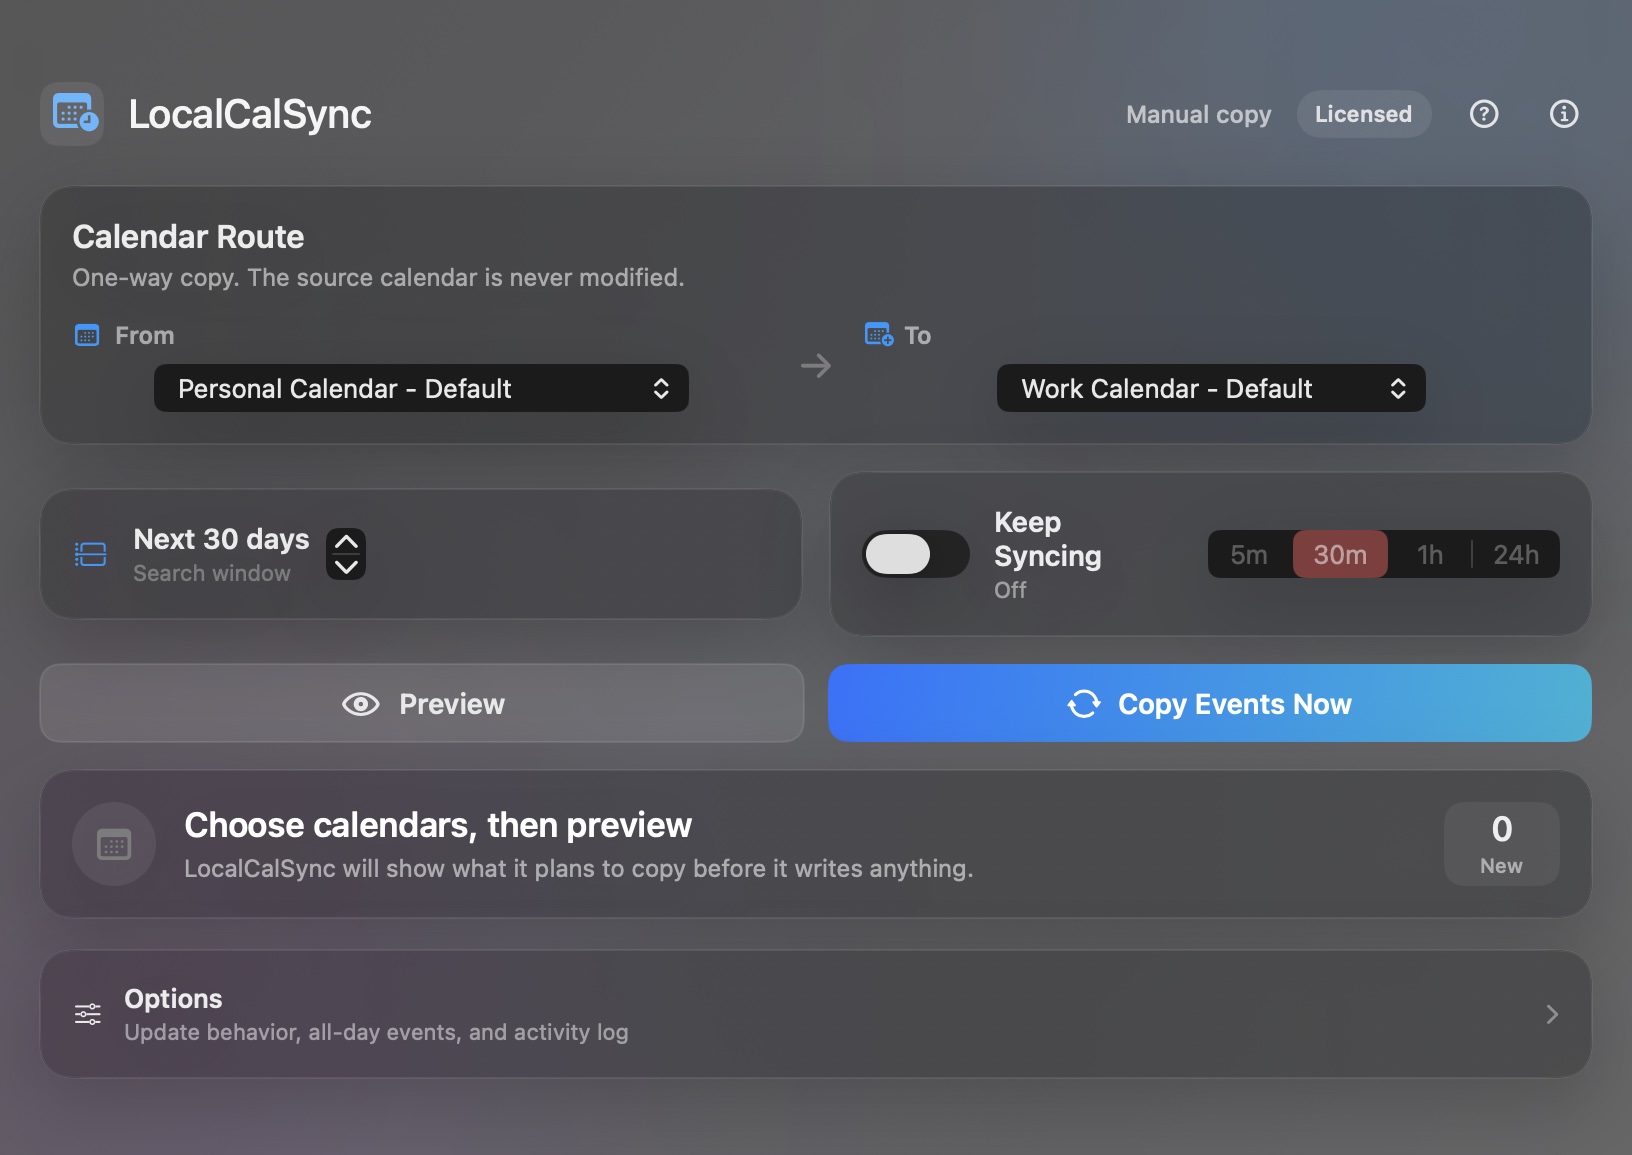Click the search window list icon
The image size is (1632, 1155).
(91, 554)
